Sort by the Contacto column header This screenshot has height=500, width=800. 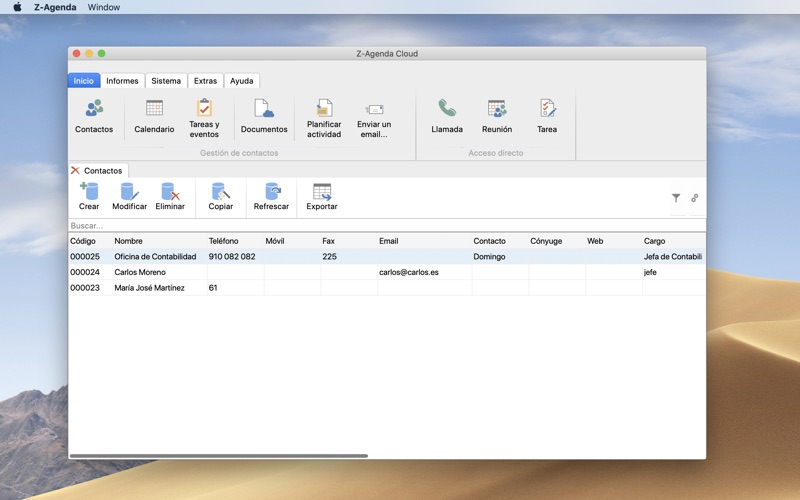501,241
